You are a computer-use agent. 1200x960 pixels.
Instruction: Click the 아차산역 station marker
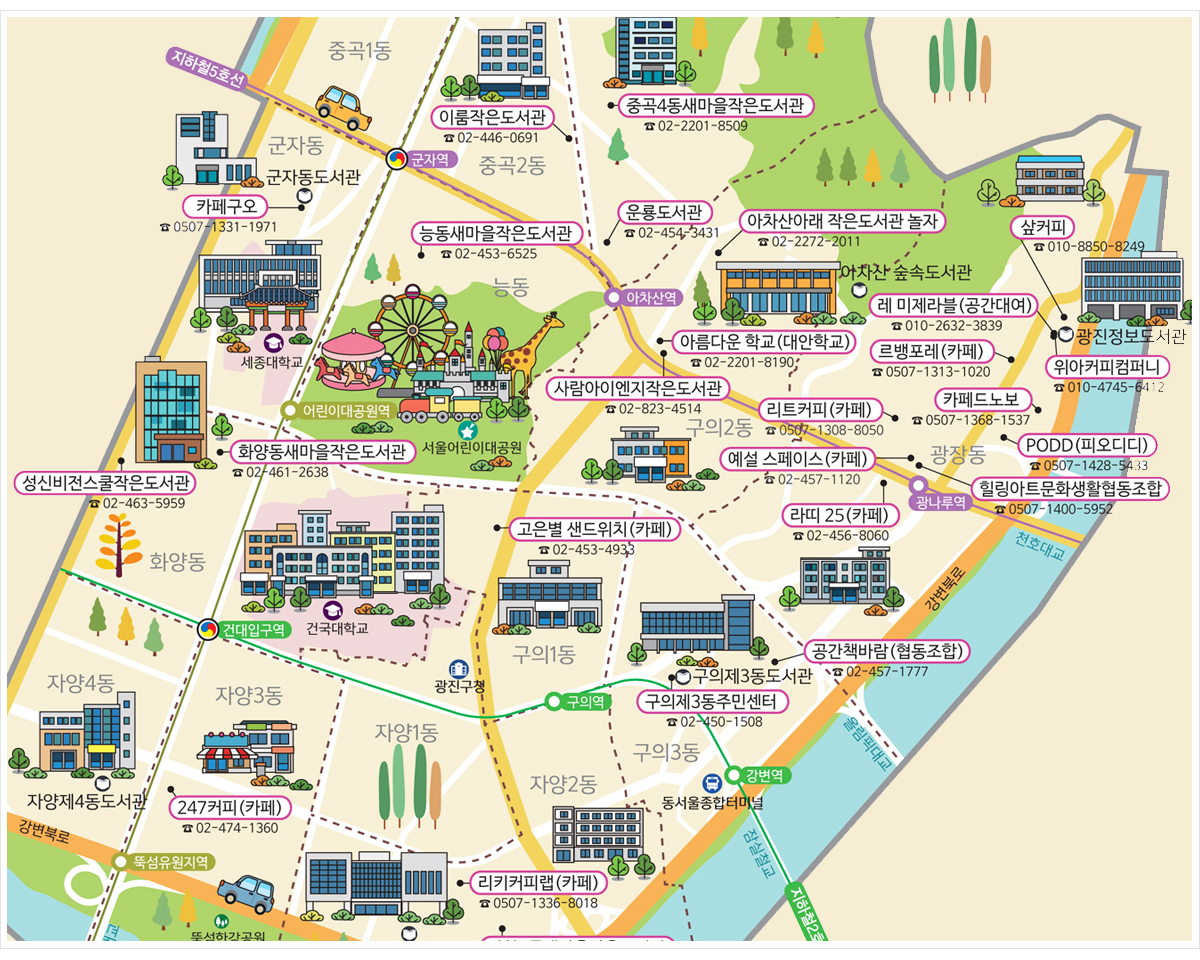612,297
